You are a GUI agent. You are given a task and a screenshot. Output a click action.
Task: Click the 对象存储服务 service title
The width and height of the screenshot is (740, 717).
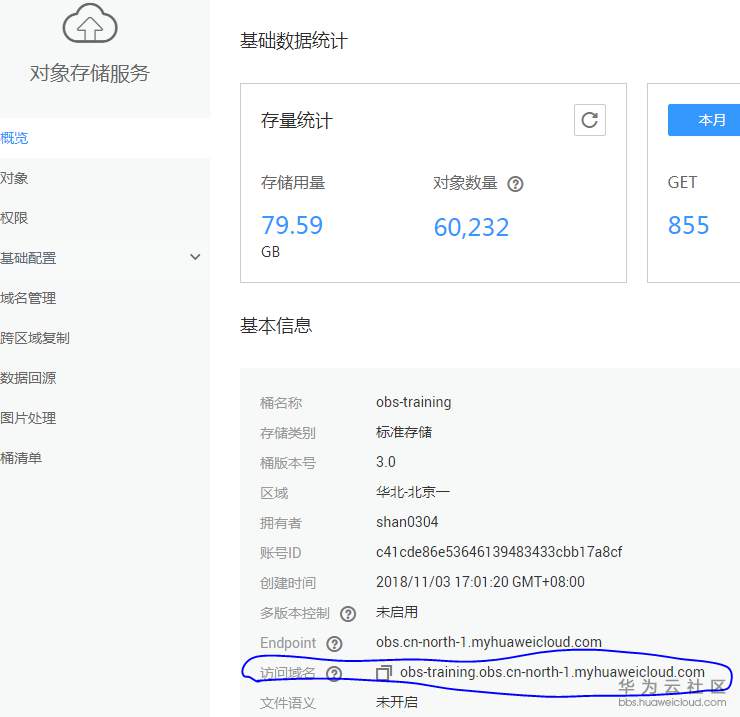tap(90, 74)
